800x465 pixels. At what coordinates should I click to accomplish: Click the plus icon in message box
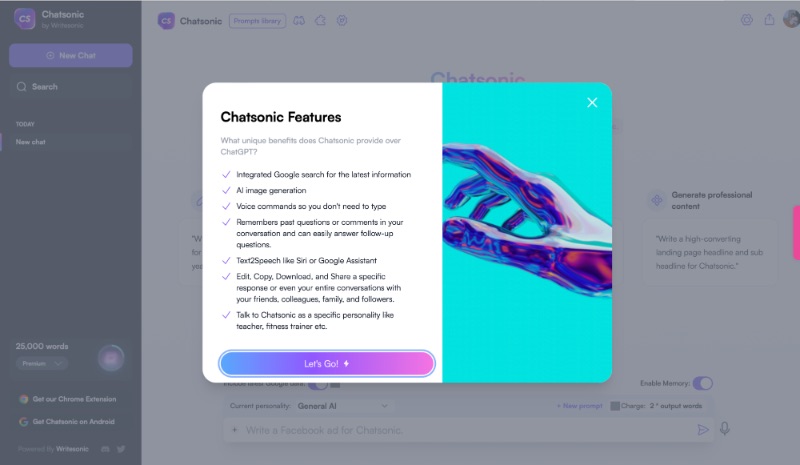coord(234,430)
